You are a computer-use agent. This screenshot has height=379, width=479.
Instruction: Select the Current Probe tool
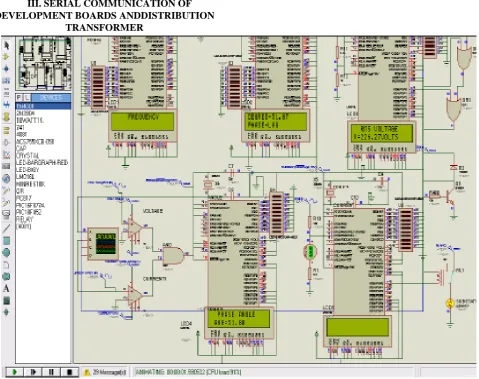(6, 202)
